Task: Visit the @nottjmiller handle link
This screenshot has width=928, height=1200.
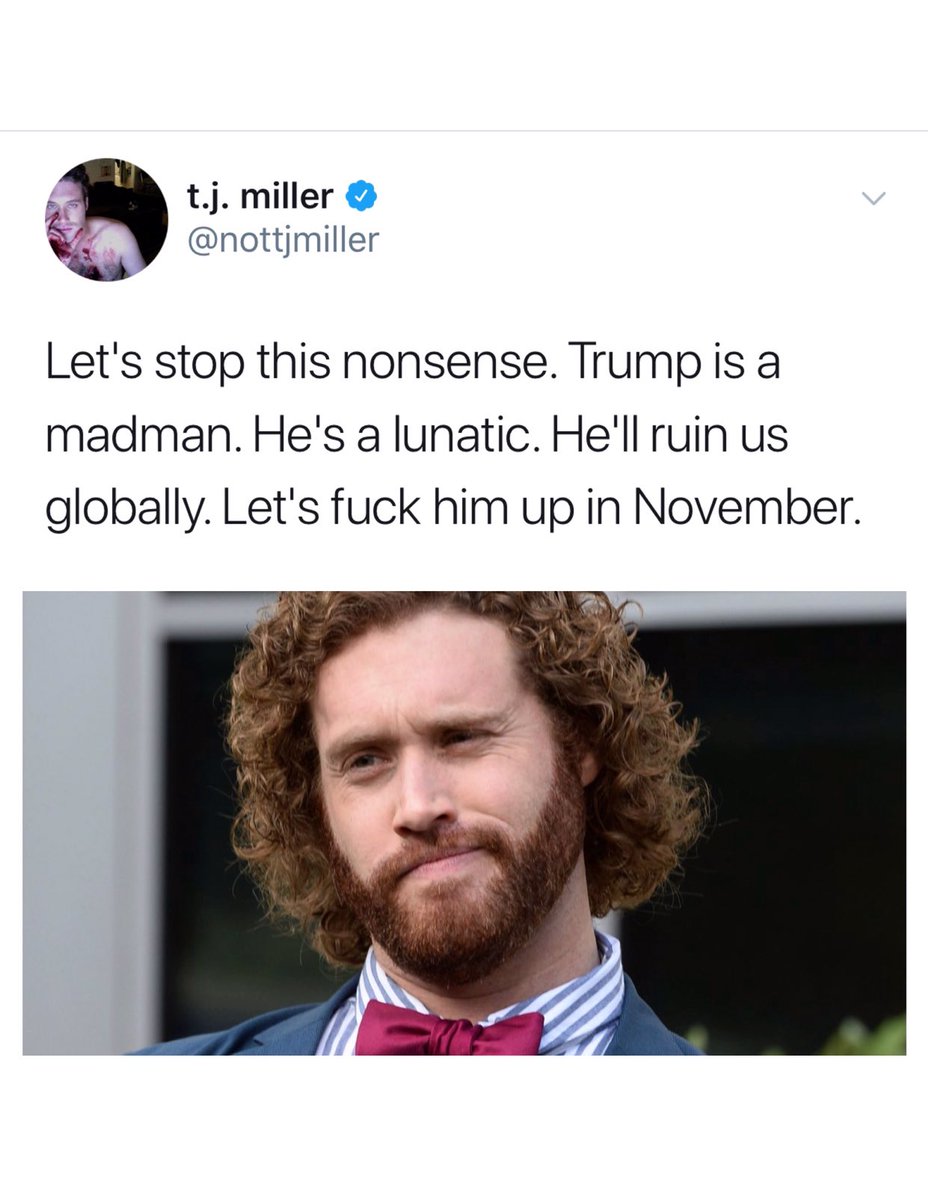Action: pyautogui.click(x=283, y=240)
